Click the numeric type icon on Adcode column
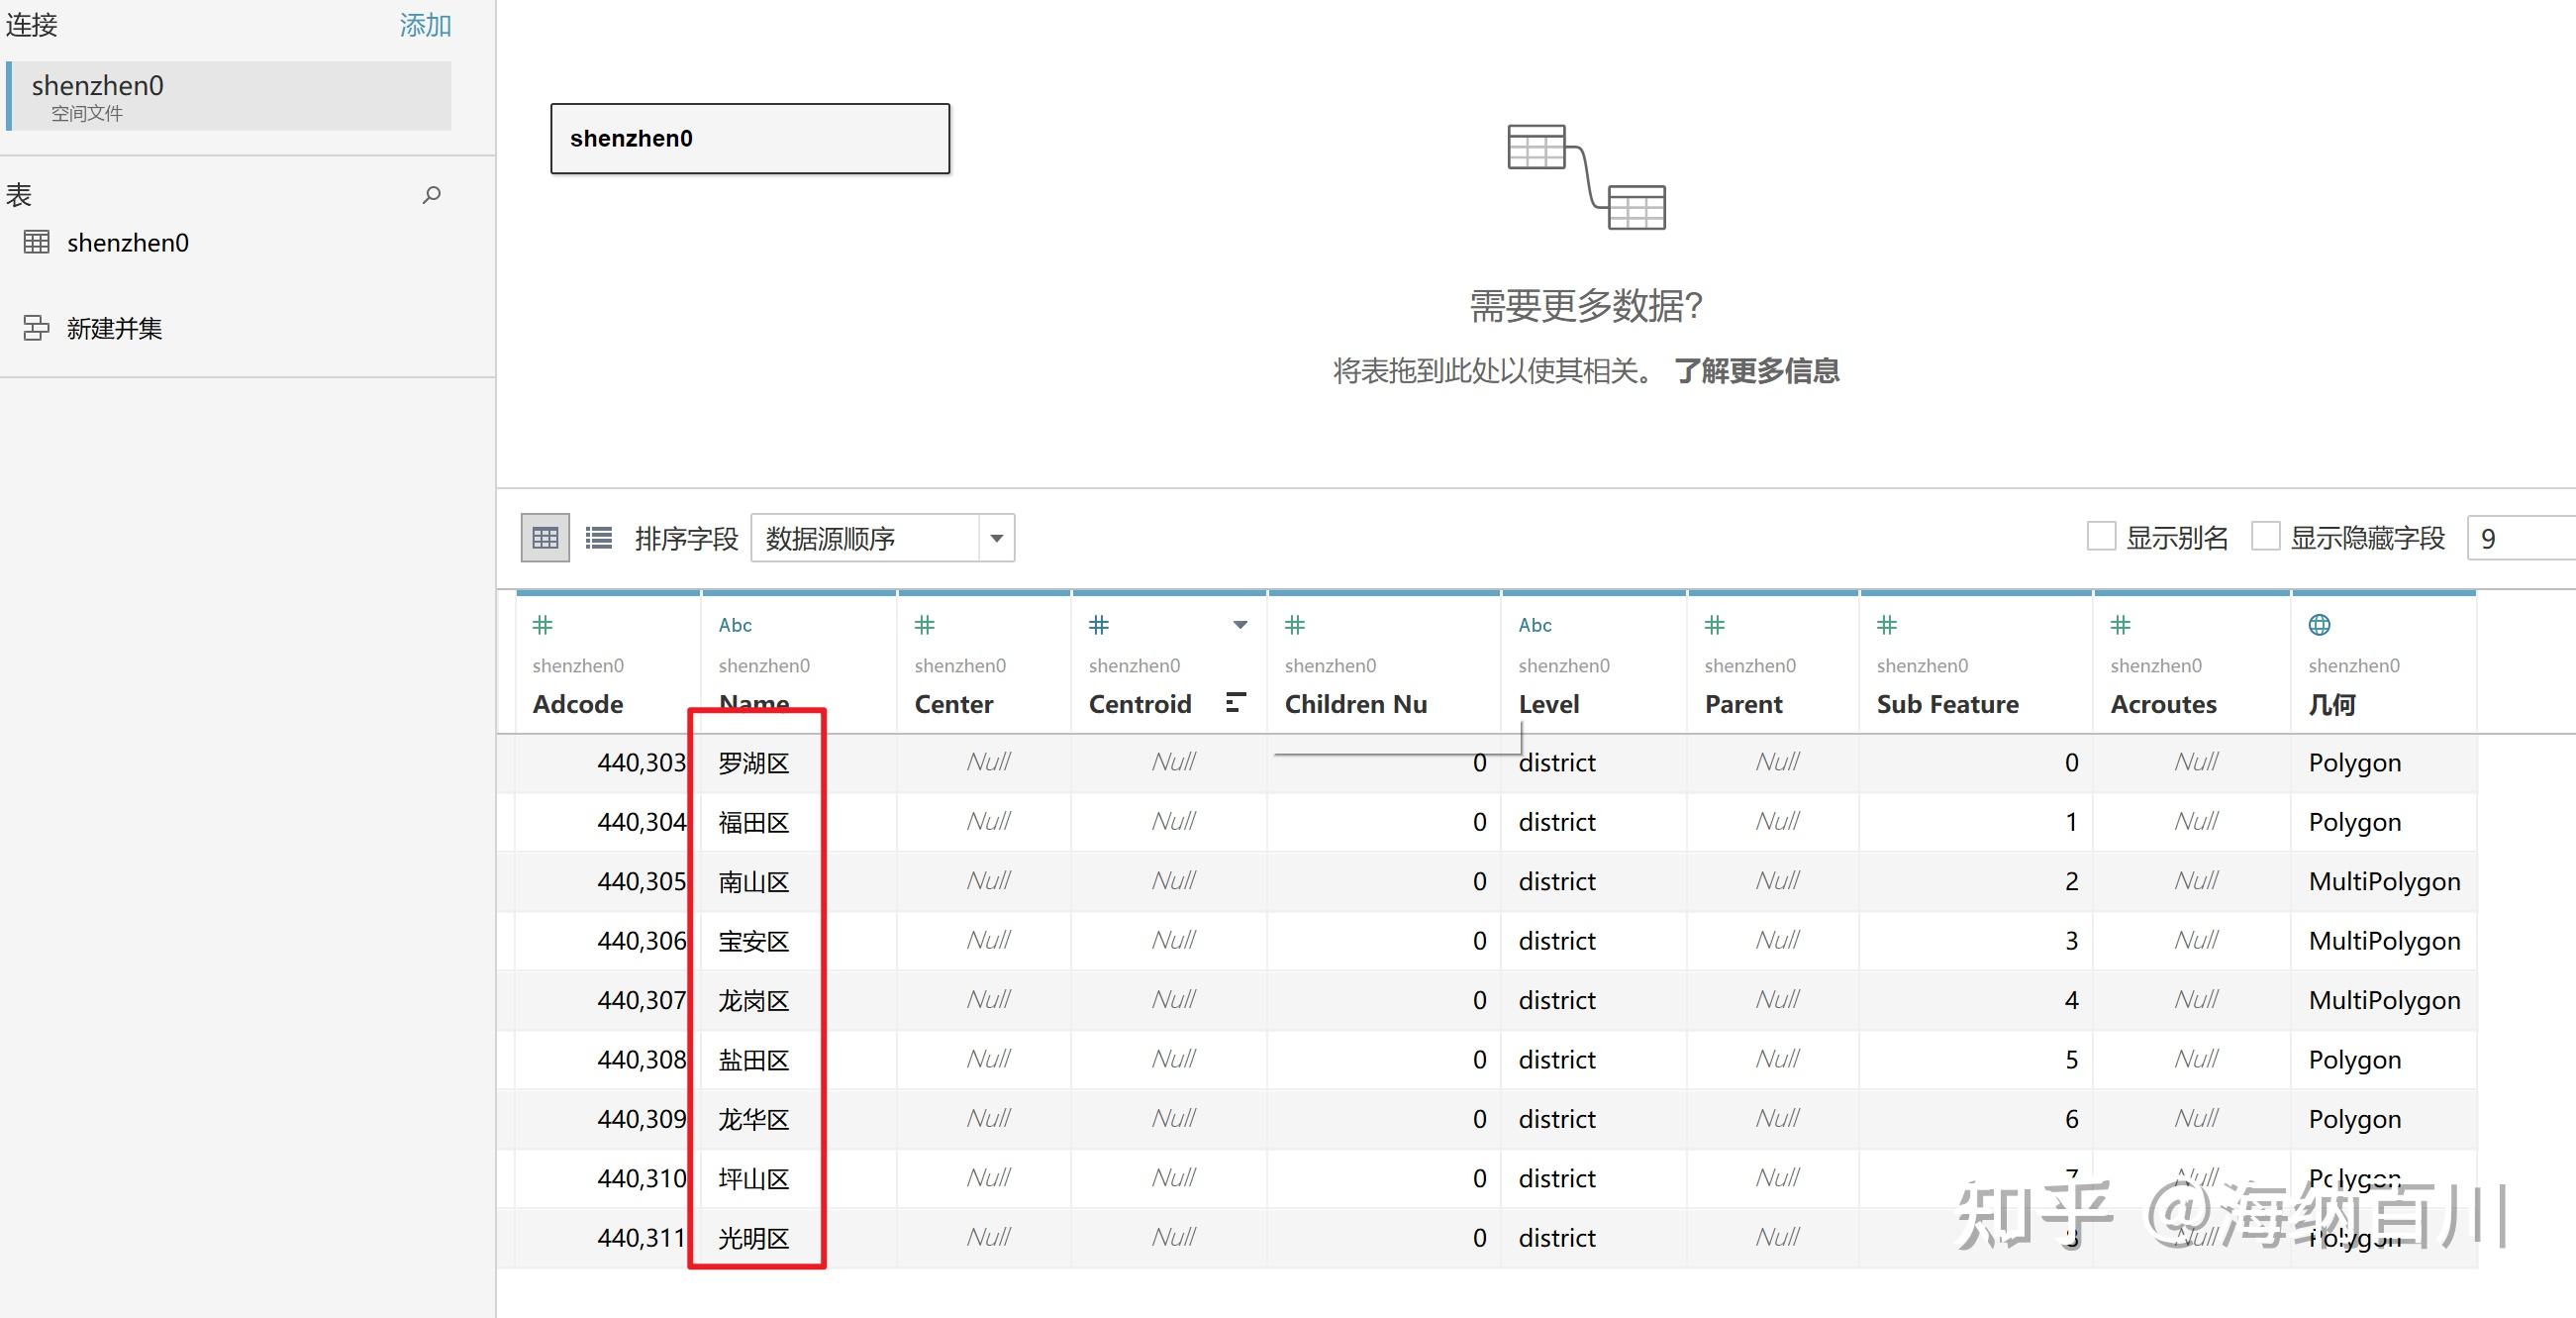2576x1318 pixels. pyautogui.click(x=543, y=625)
